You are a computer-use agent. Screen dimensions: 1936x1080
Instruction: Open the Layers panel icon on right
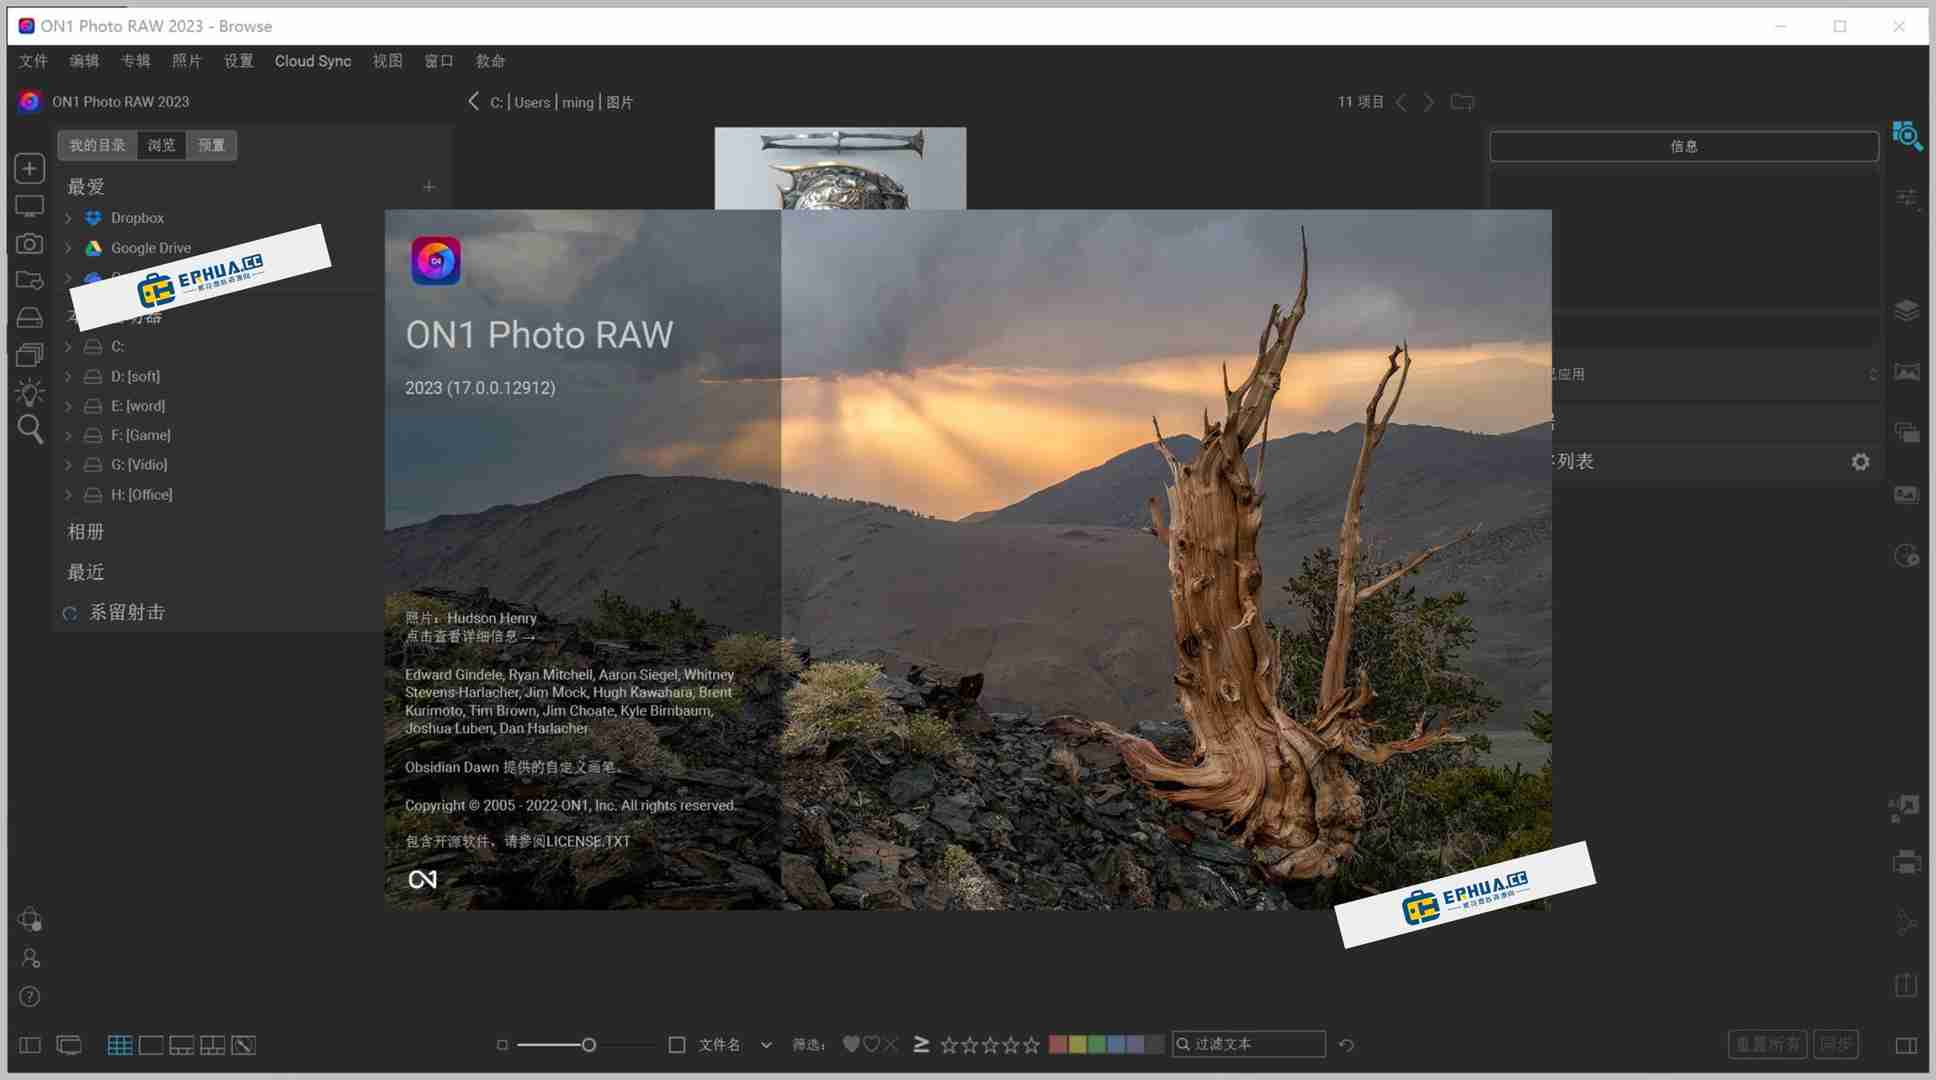pyautogui.click(x=1908, y=310)
